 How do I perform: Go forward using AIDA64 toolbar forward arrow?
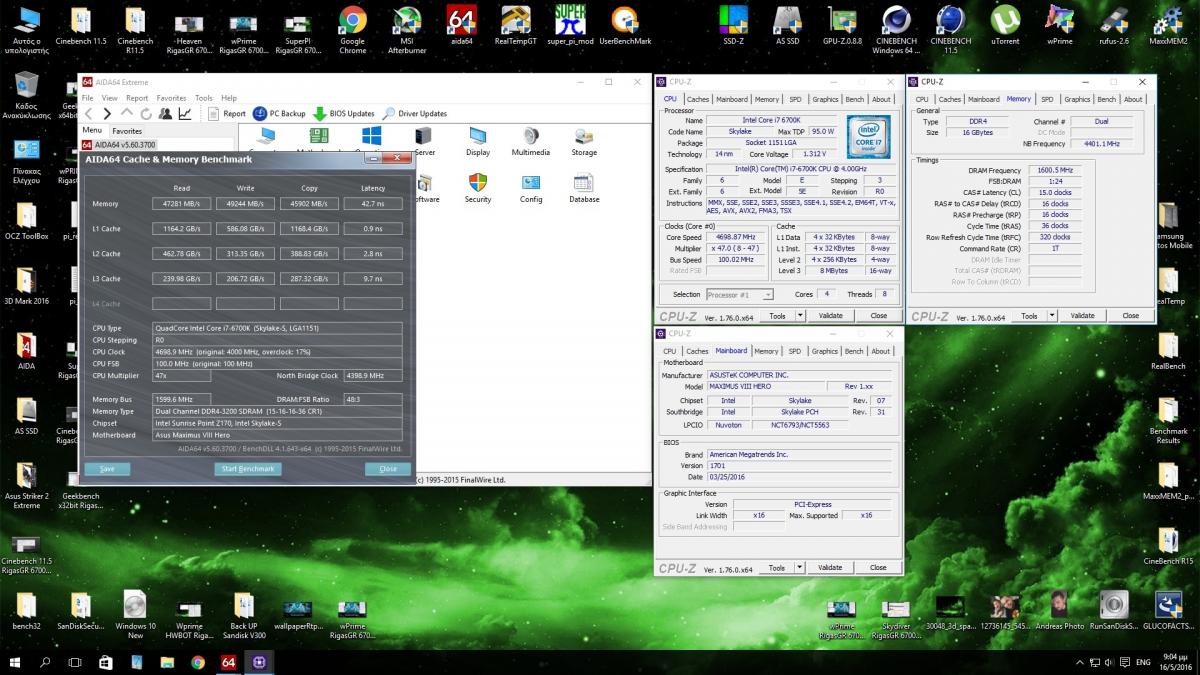tap(107, 114)
